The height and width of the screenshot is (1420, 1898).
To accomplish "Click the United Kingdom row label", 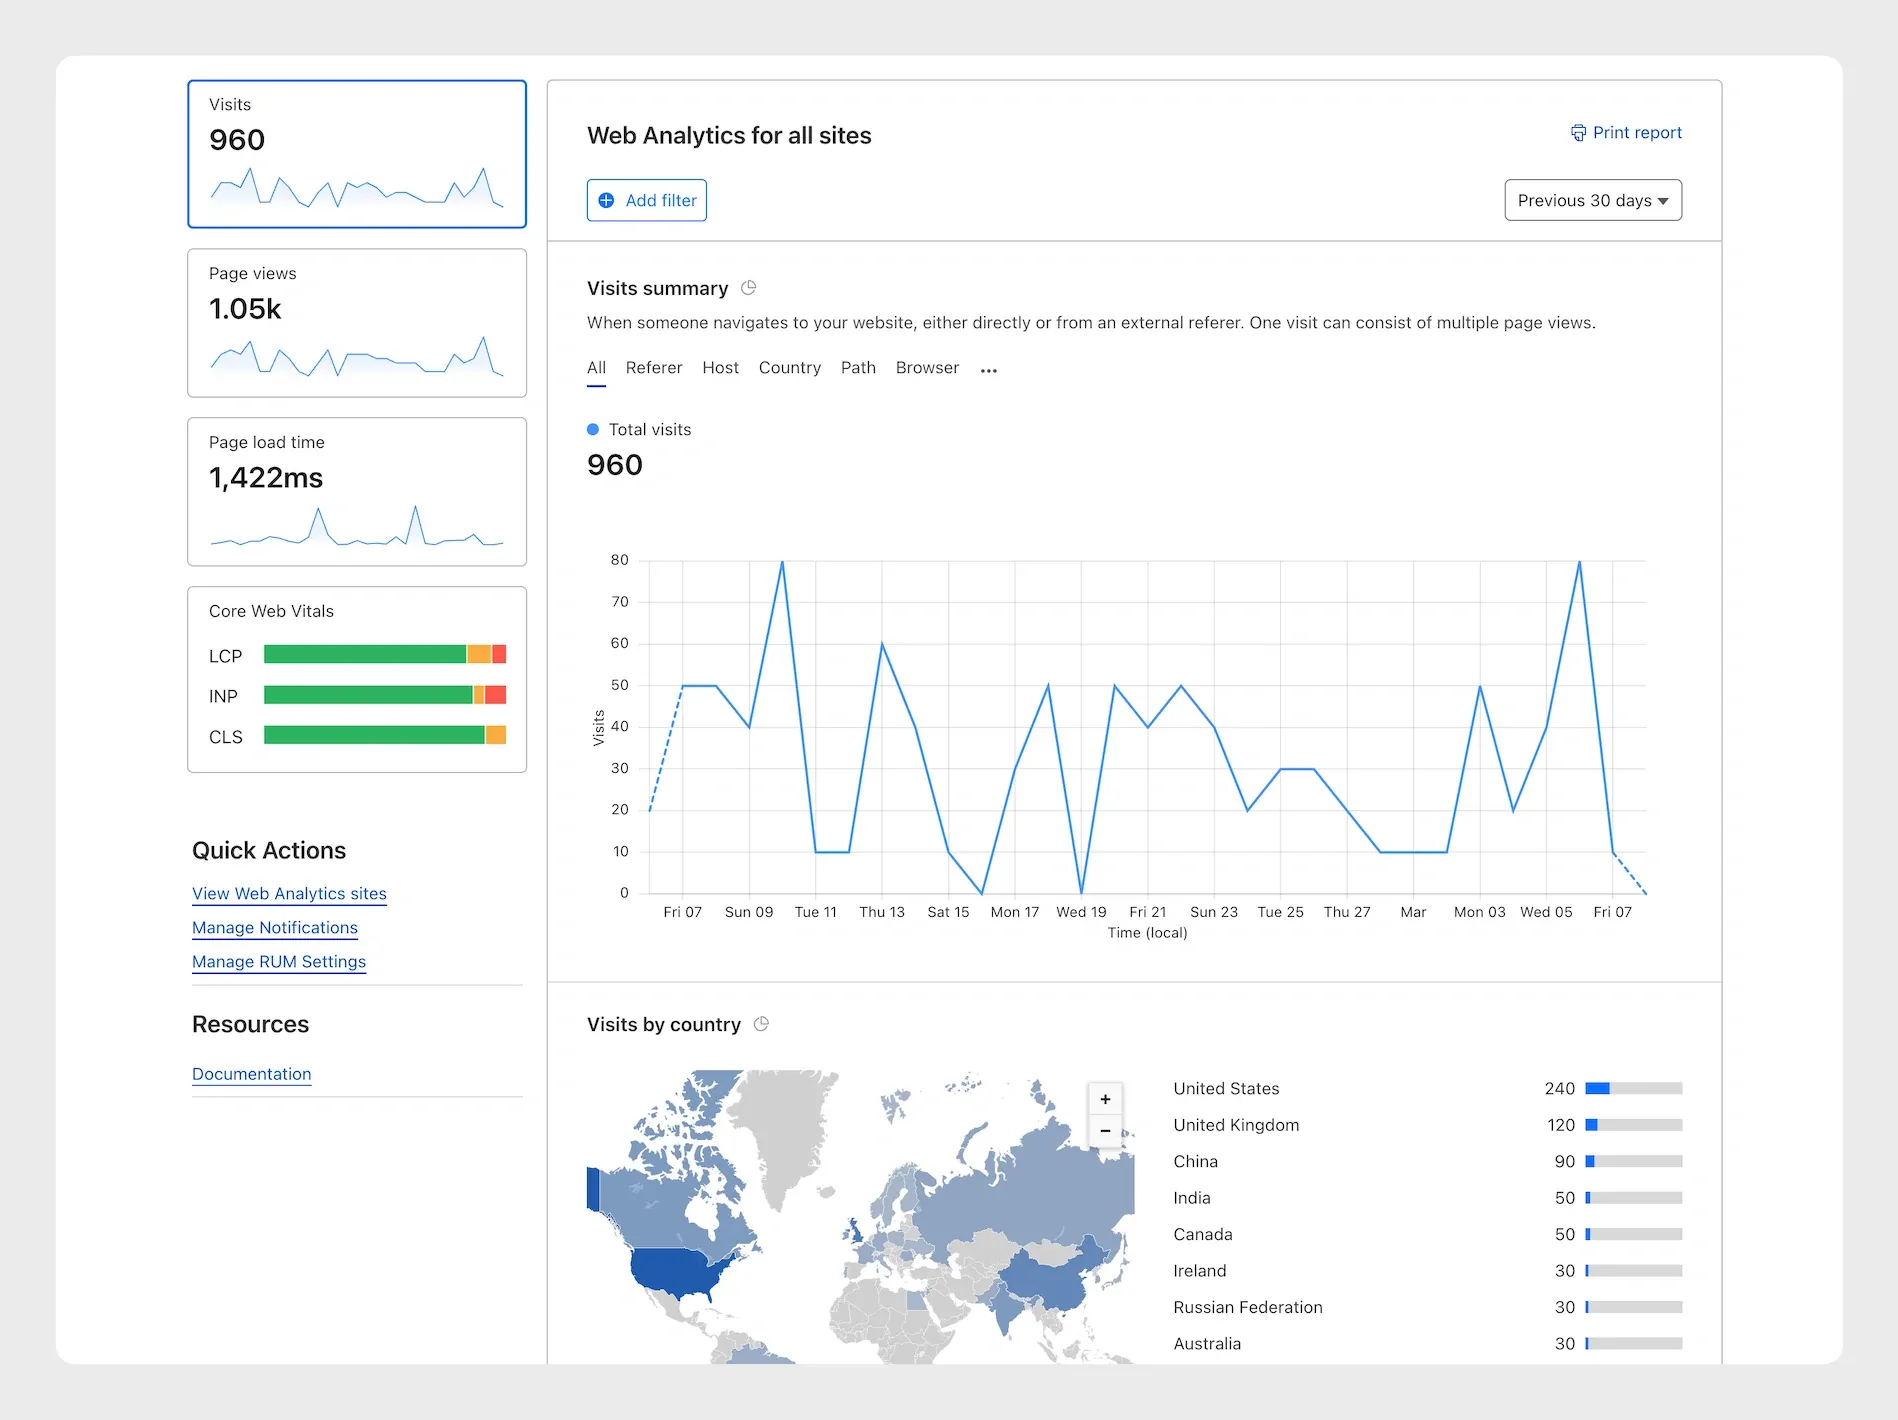I will (1236, 1125).
